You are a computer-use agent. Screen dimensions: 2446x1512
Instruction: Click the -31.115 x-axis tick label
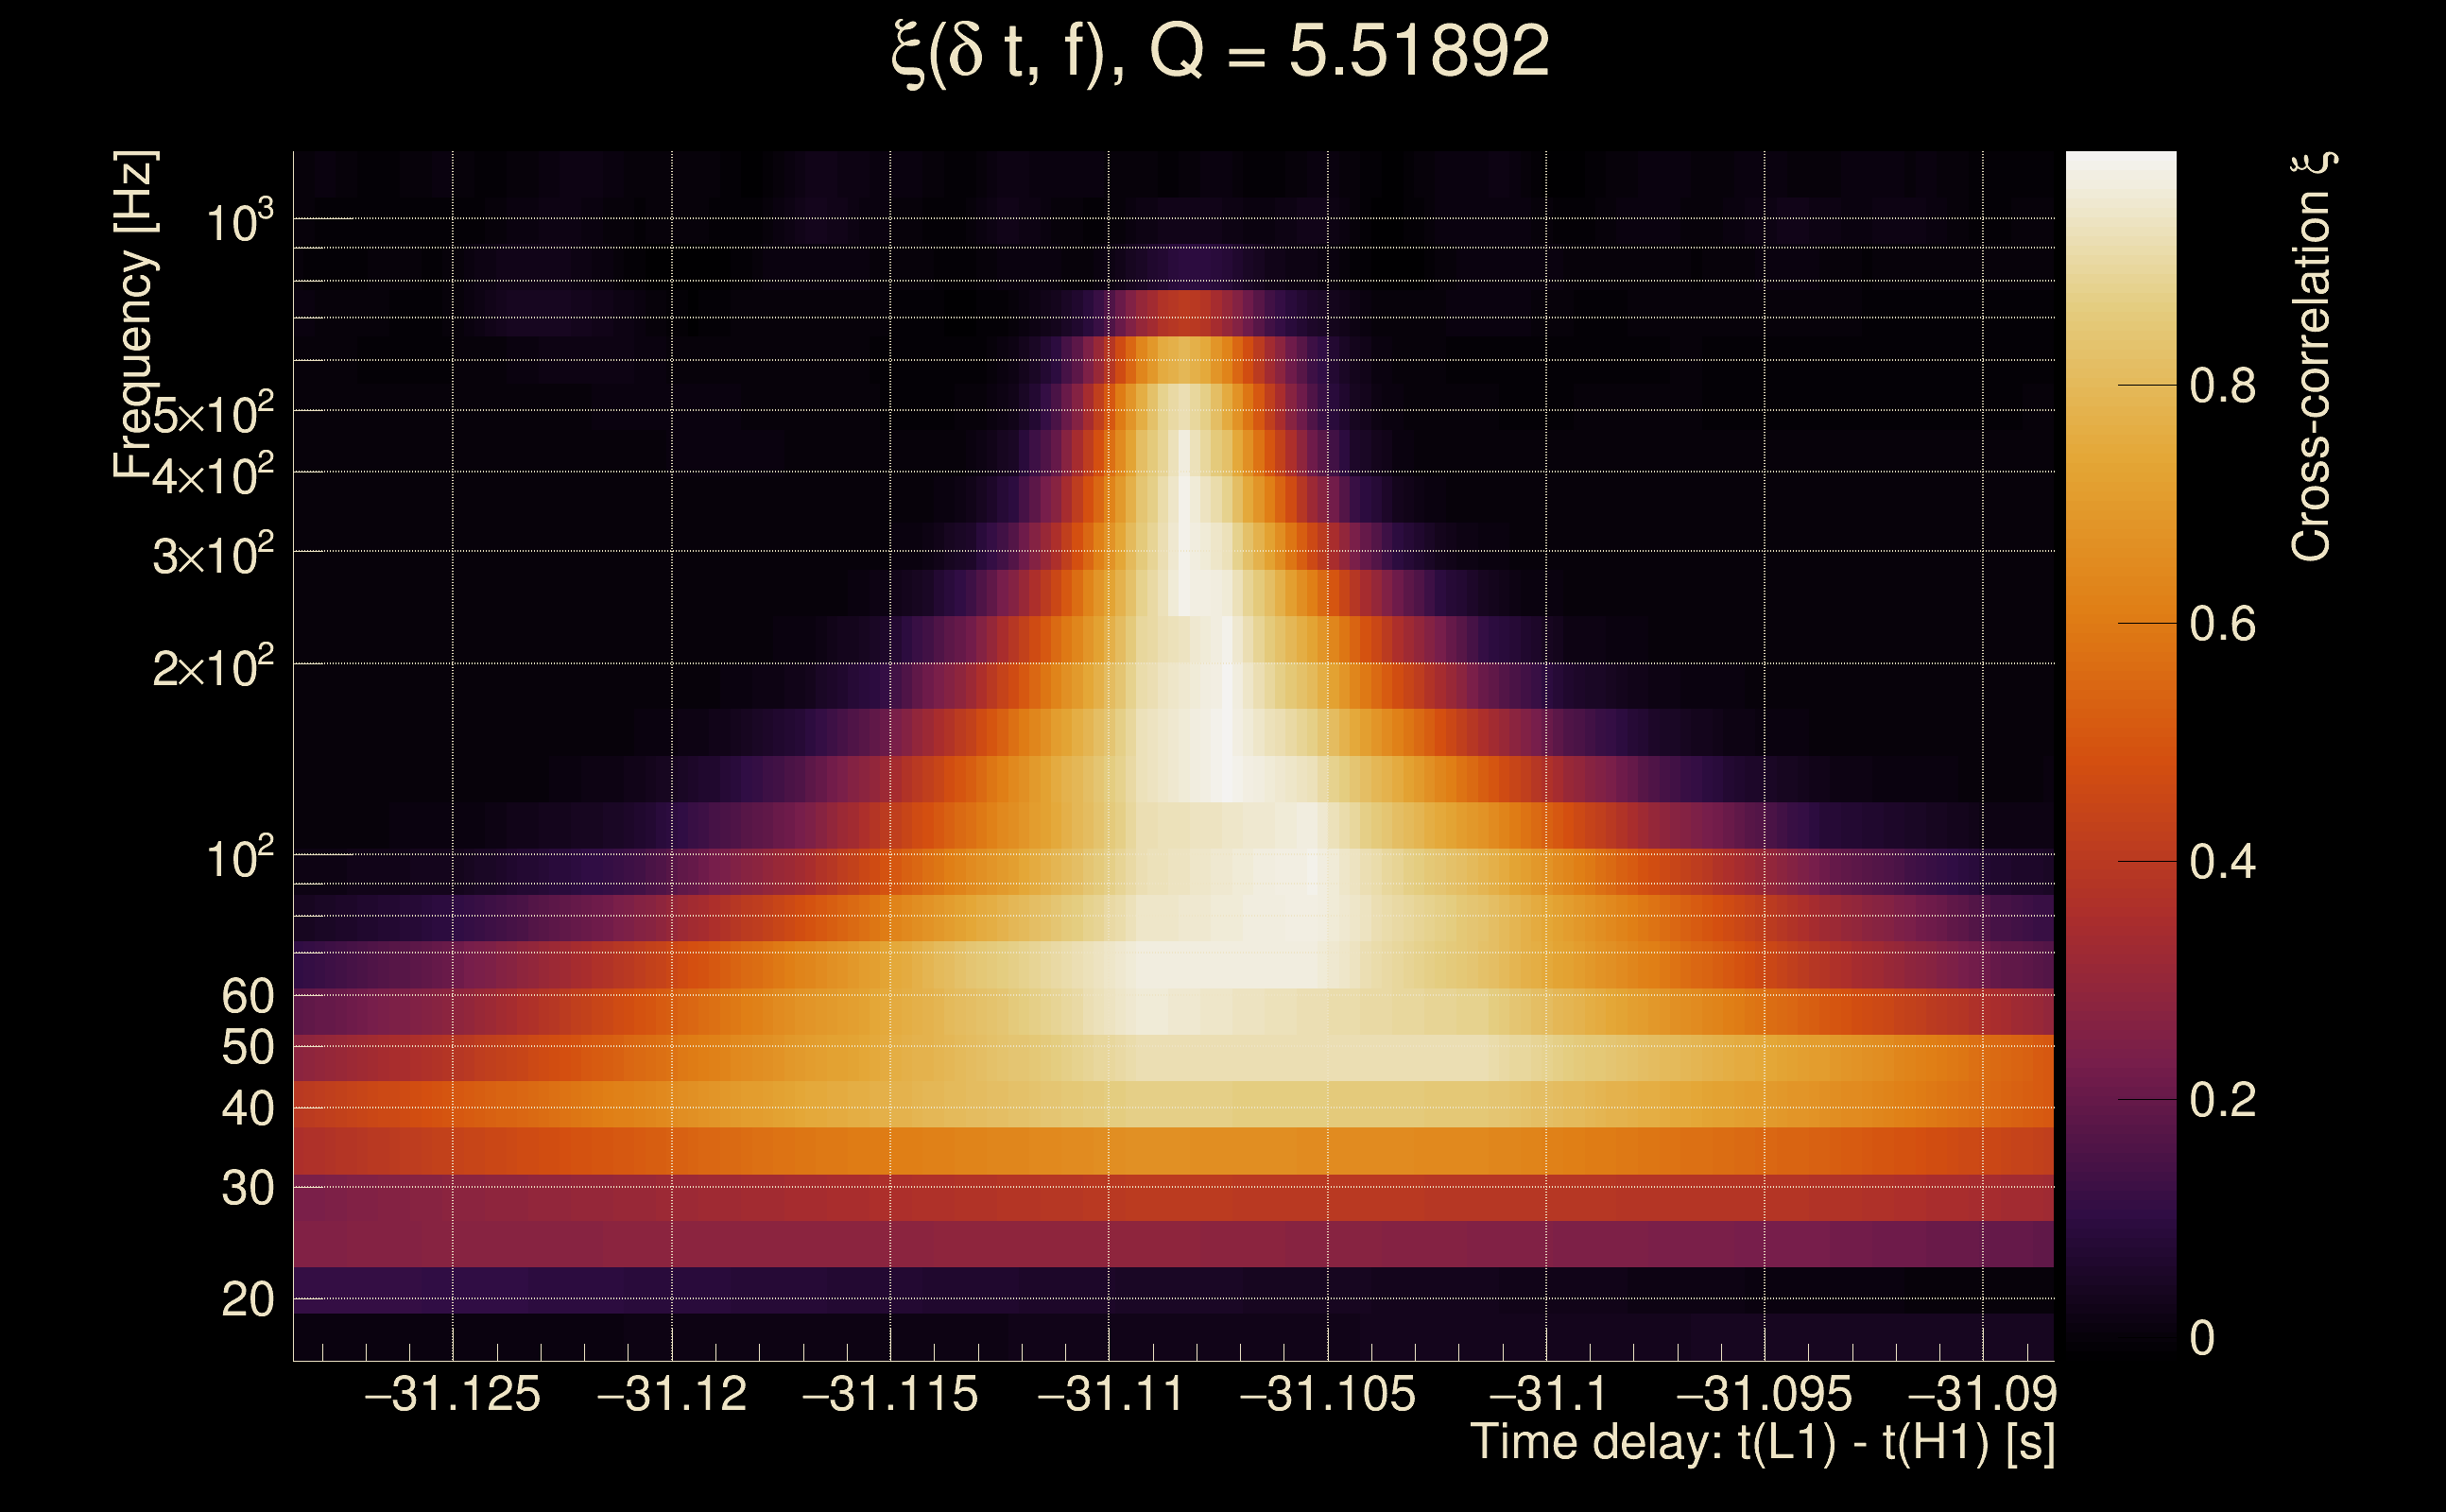[890, 1395]
